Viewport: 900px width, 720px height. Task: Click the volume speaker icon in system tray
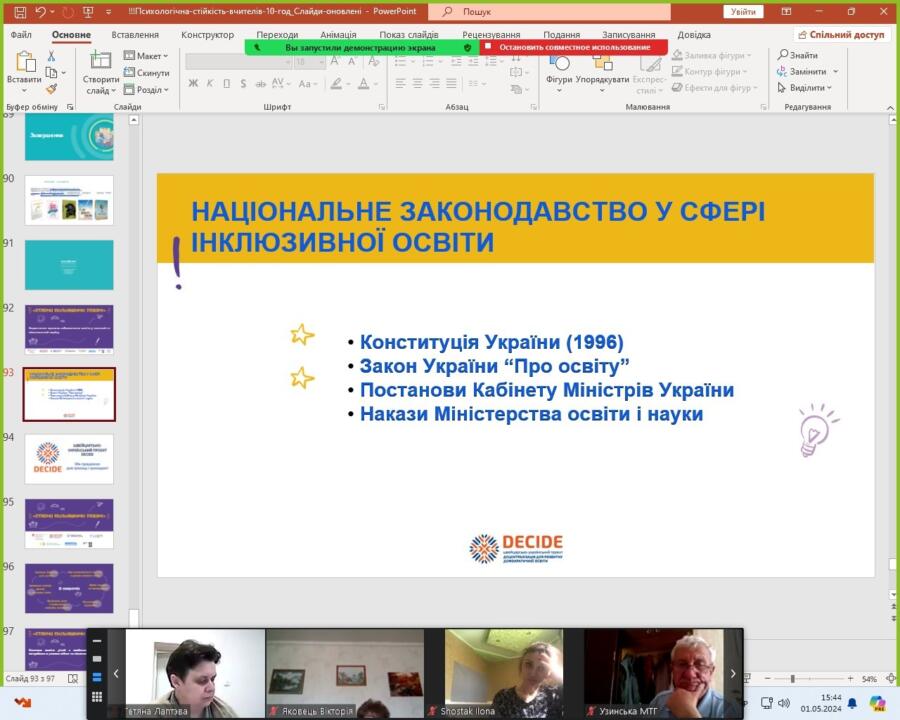(784, 703)
